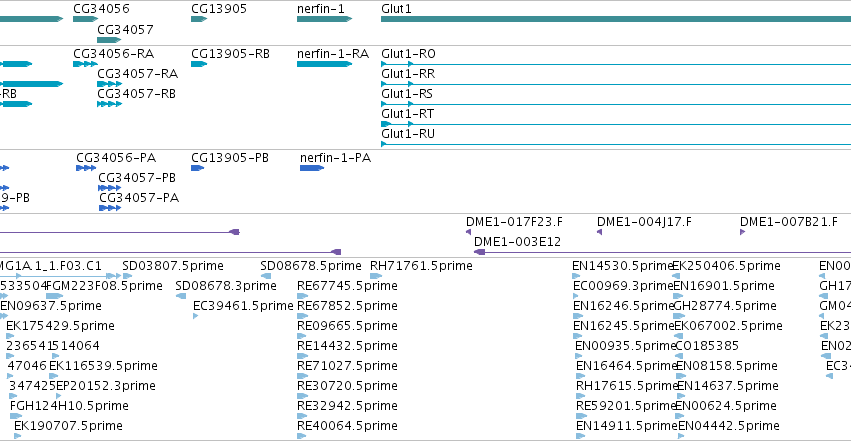This screenshot has height=441, width=851.
Task: Select the EN14530.5prime EST label
Action: point(623,266)
